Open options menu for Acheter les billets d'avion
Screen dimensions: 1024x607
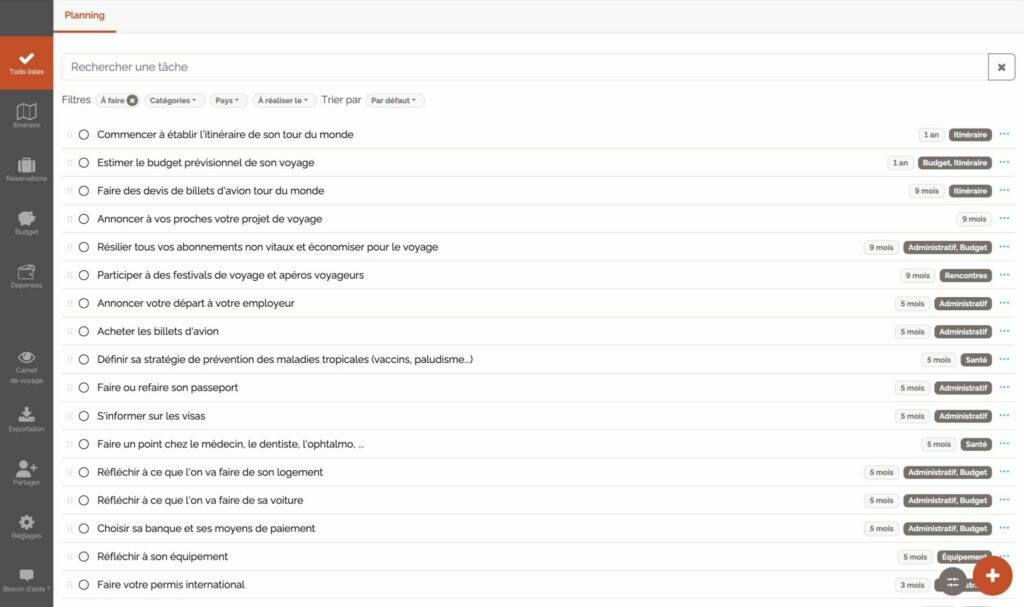coord(1004,331)
